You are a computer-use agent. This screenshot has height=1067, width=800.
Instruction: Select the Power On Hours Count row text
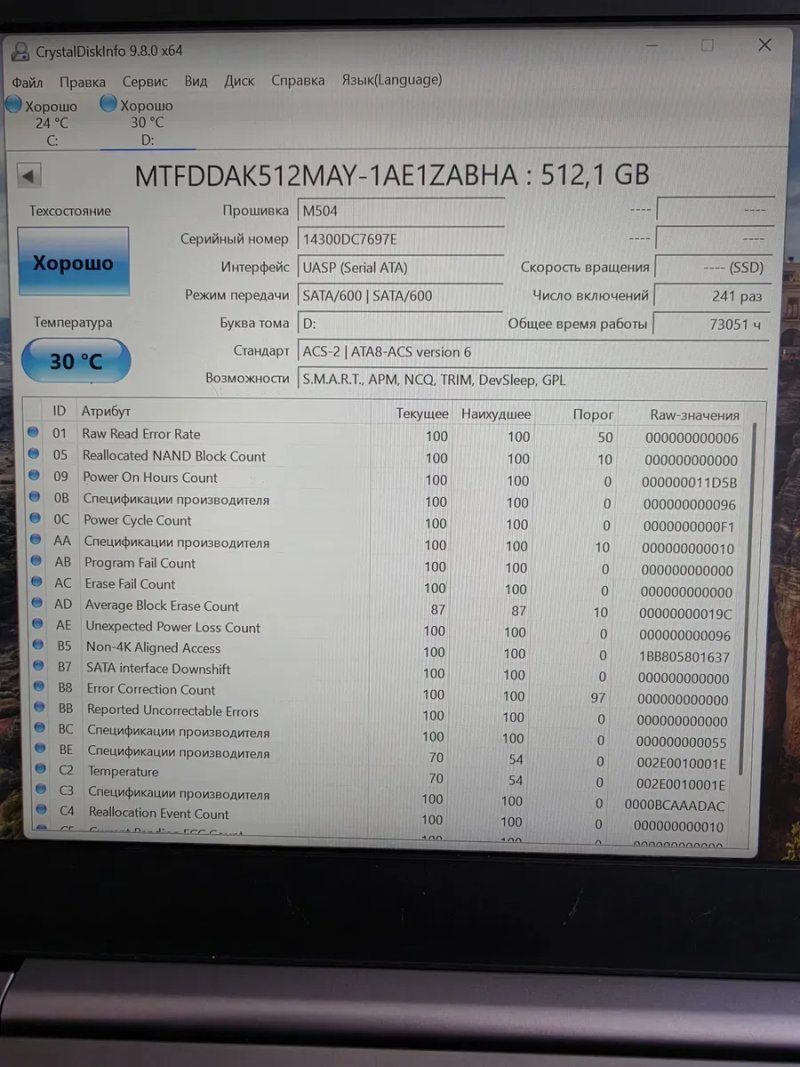(x=150, y=477)
